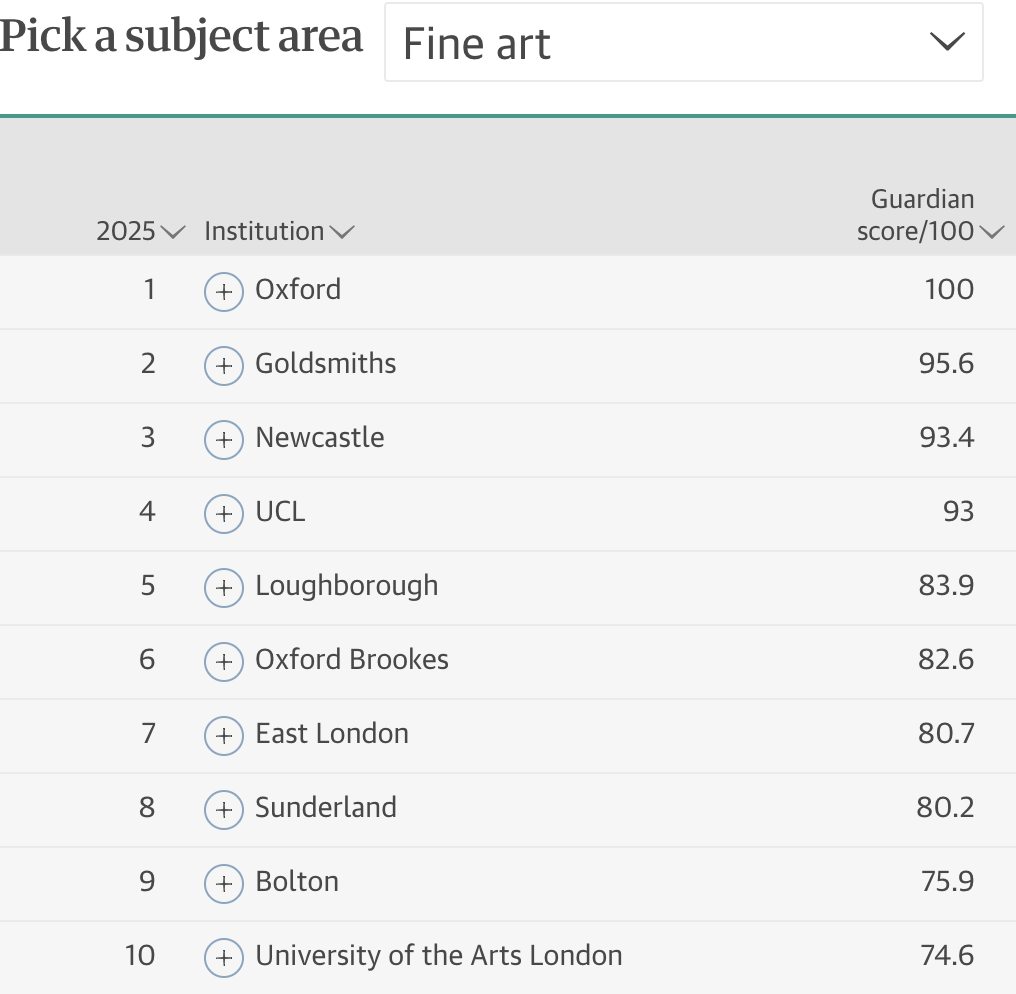Image resolution: width=1016 pixels, height=994 pixels.
Task: Open Sunderland details plus icon
Action: (x=224, y=809)
